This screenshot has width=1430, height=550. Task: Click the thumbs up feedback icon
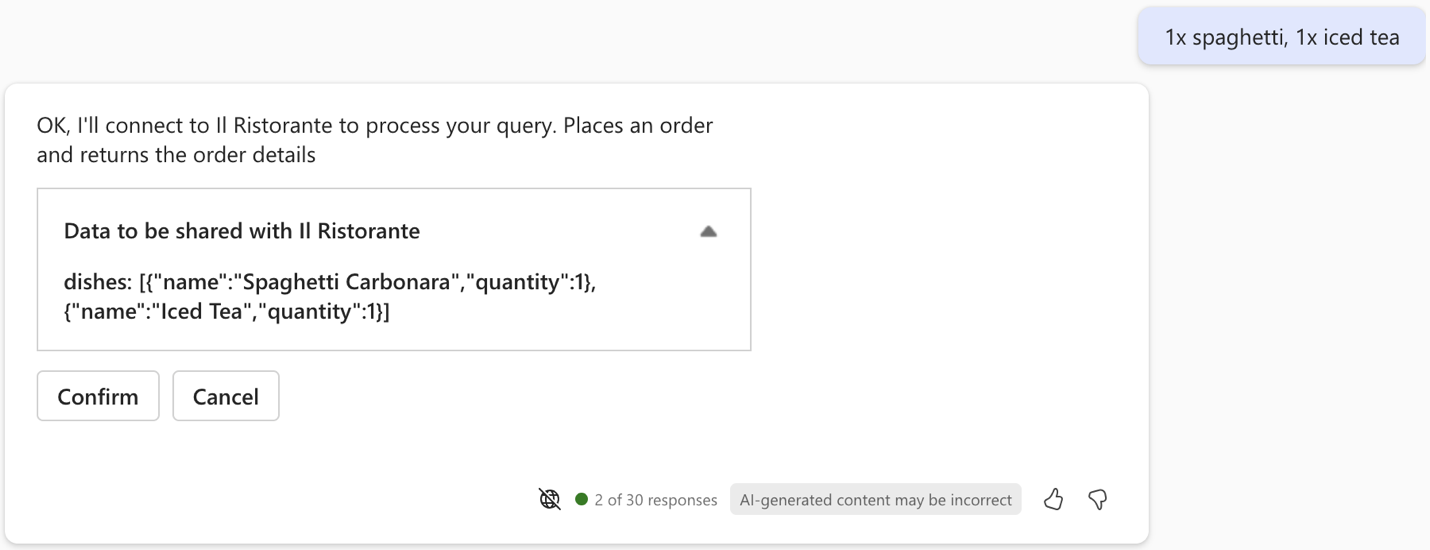1053,499
